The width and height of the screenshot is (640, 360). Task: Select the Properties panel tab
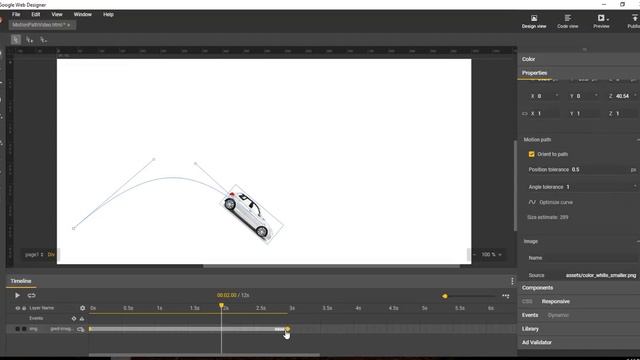(x=534, y=73)
